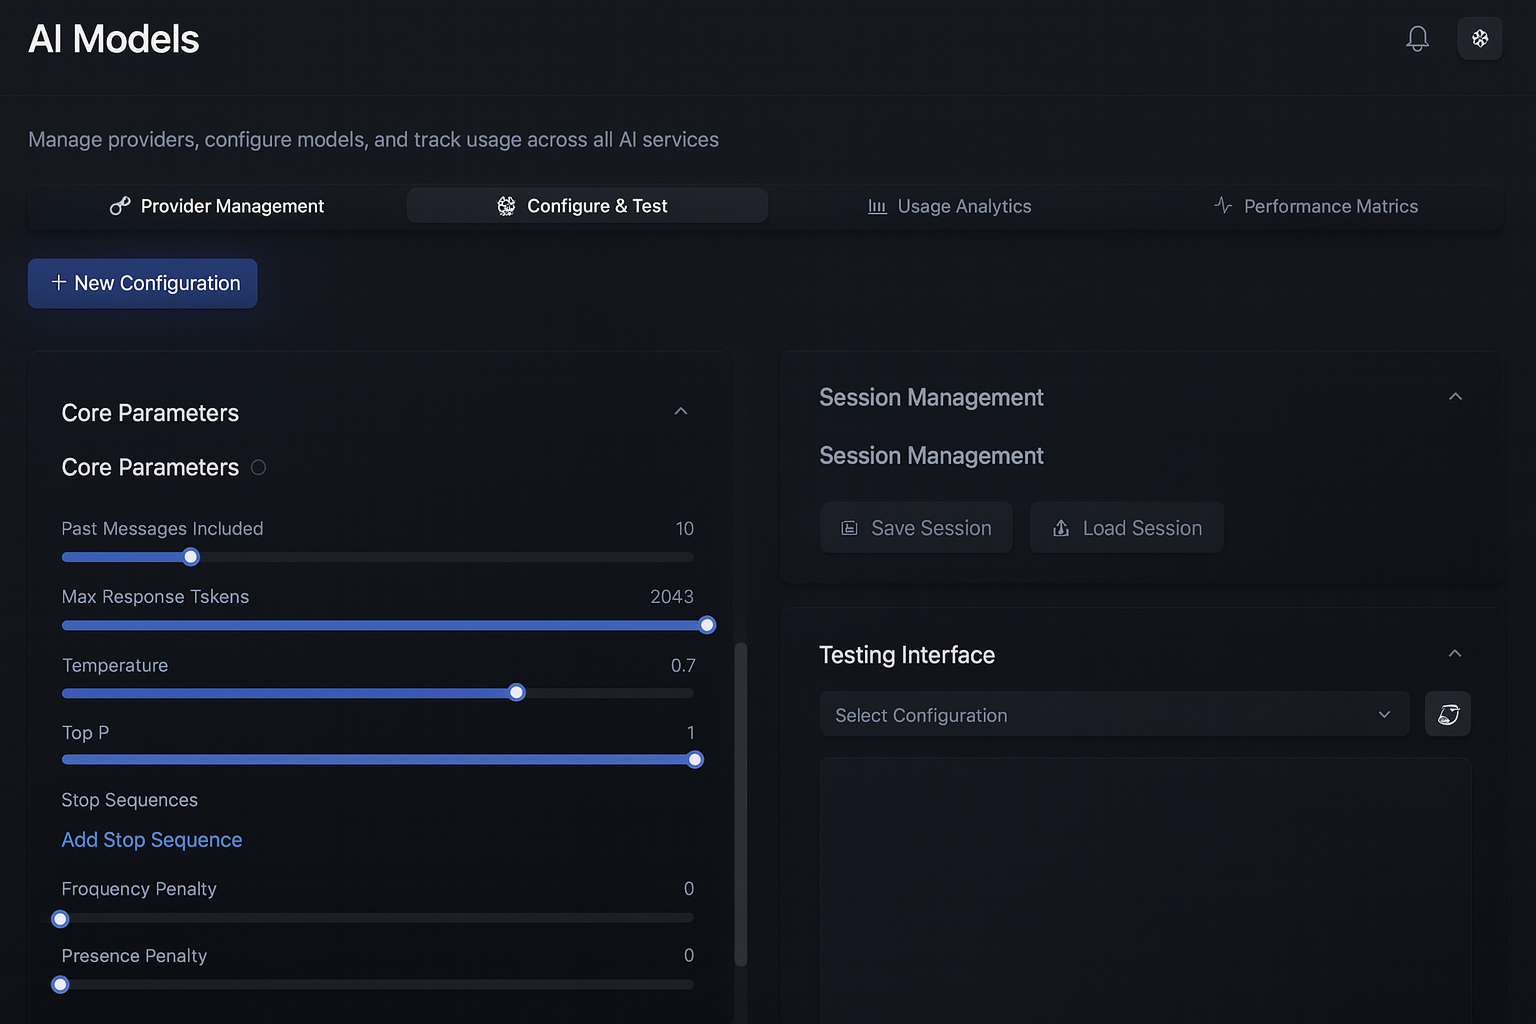Click the Temperature slider handle
Viewport: 1536px width, 1024px height.
point(516,693)
